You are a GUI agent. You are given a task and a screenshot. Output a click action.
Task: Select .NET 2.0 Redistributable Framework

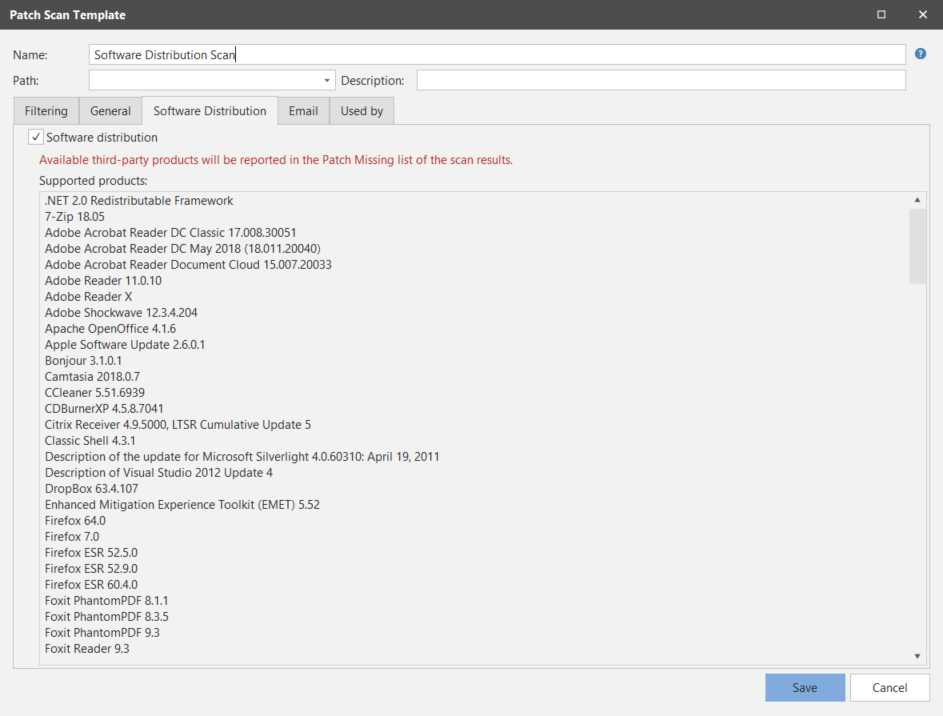139,200
